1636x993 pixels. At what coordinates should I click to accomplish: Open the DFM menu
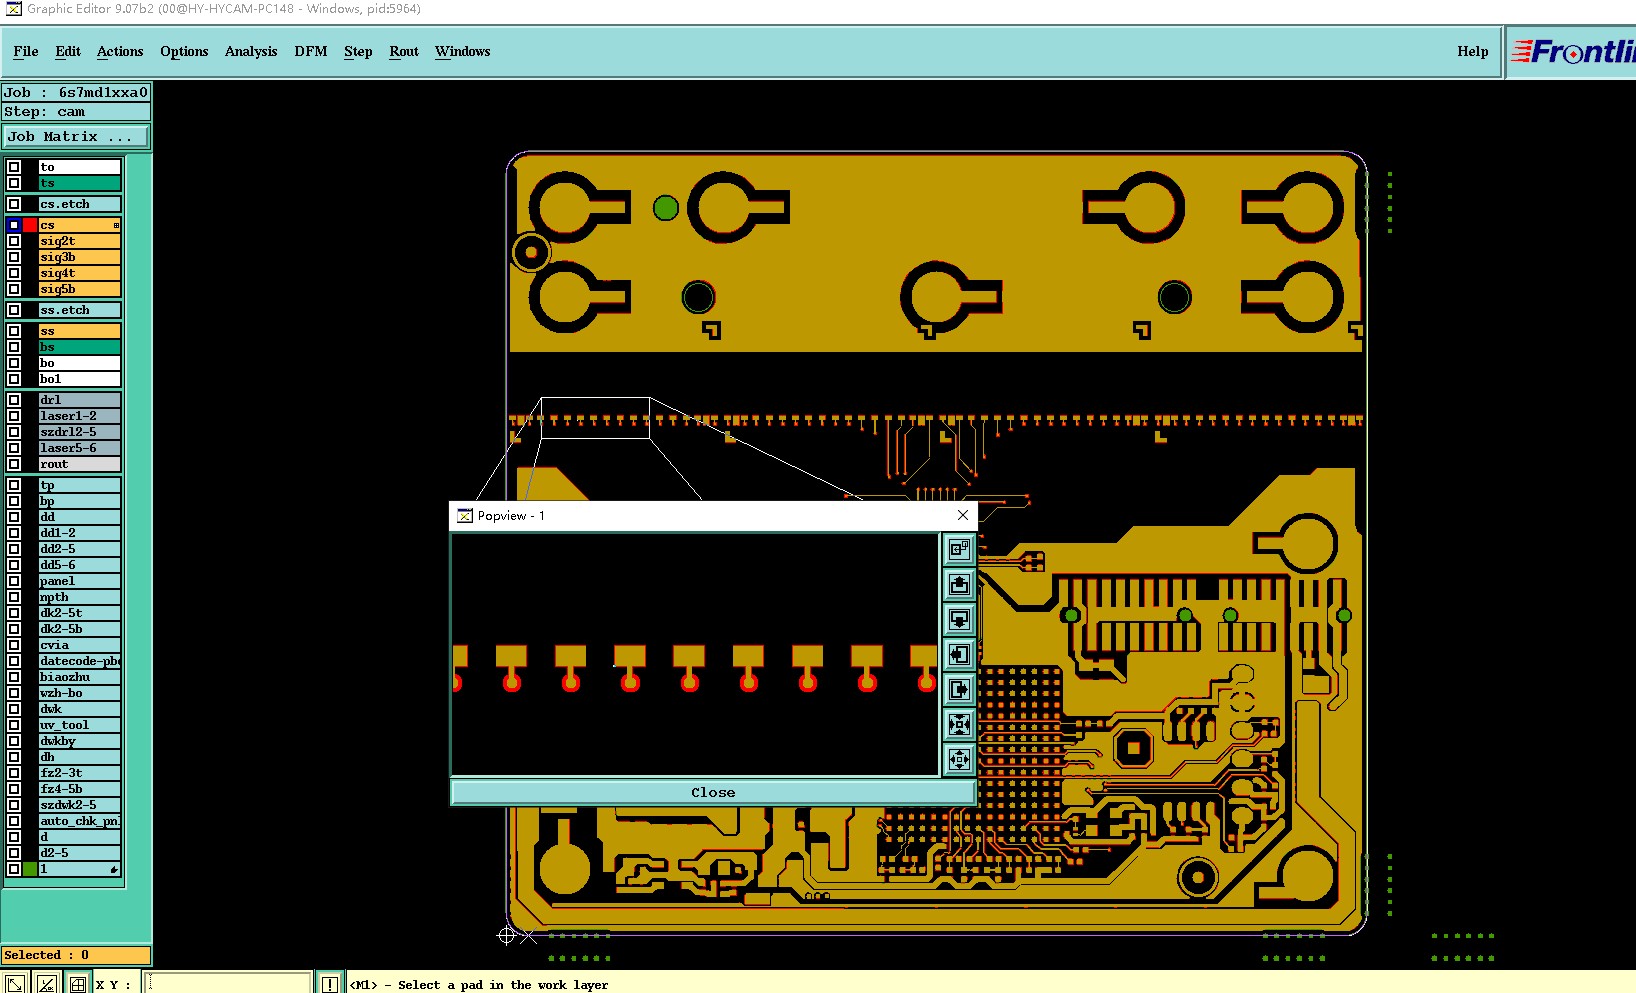tap(311, 51)
